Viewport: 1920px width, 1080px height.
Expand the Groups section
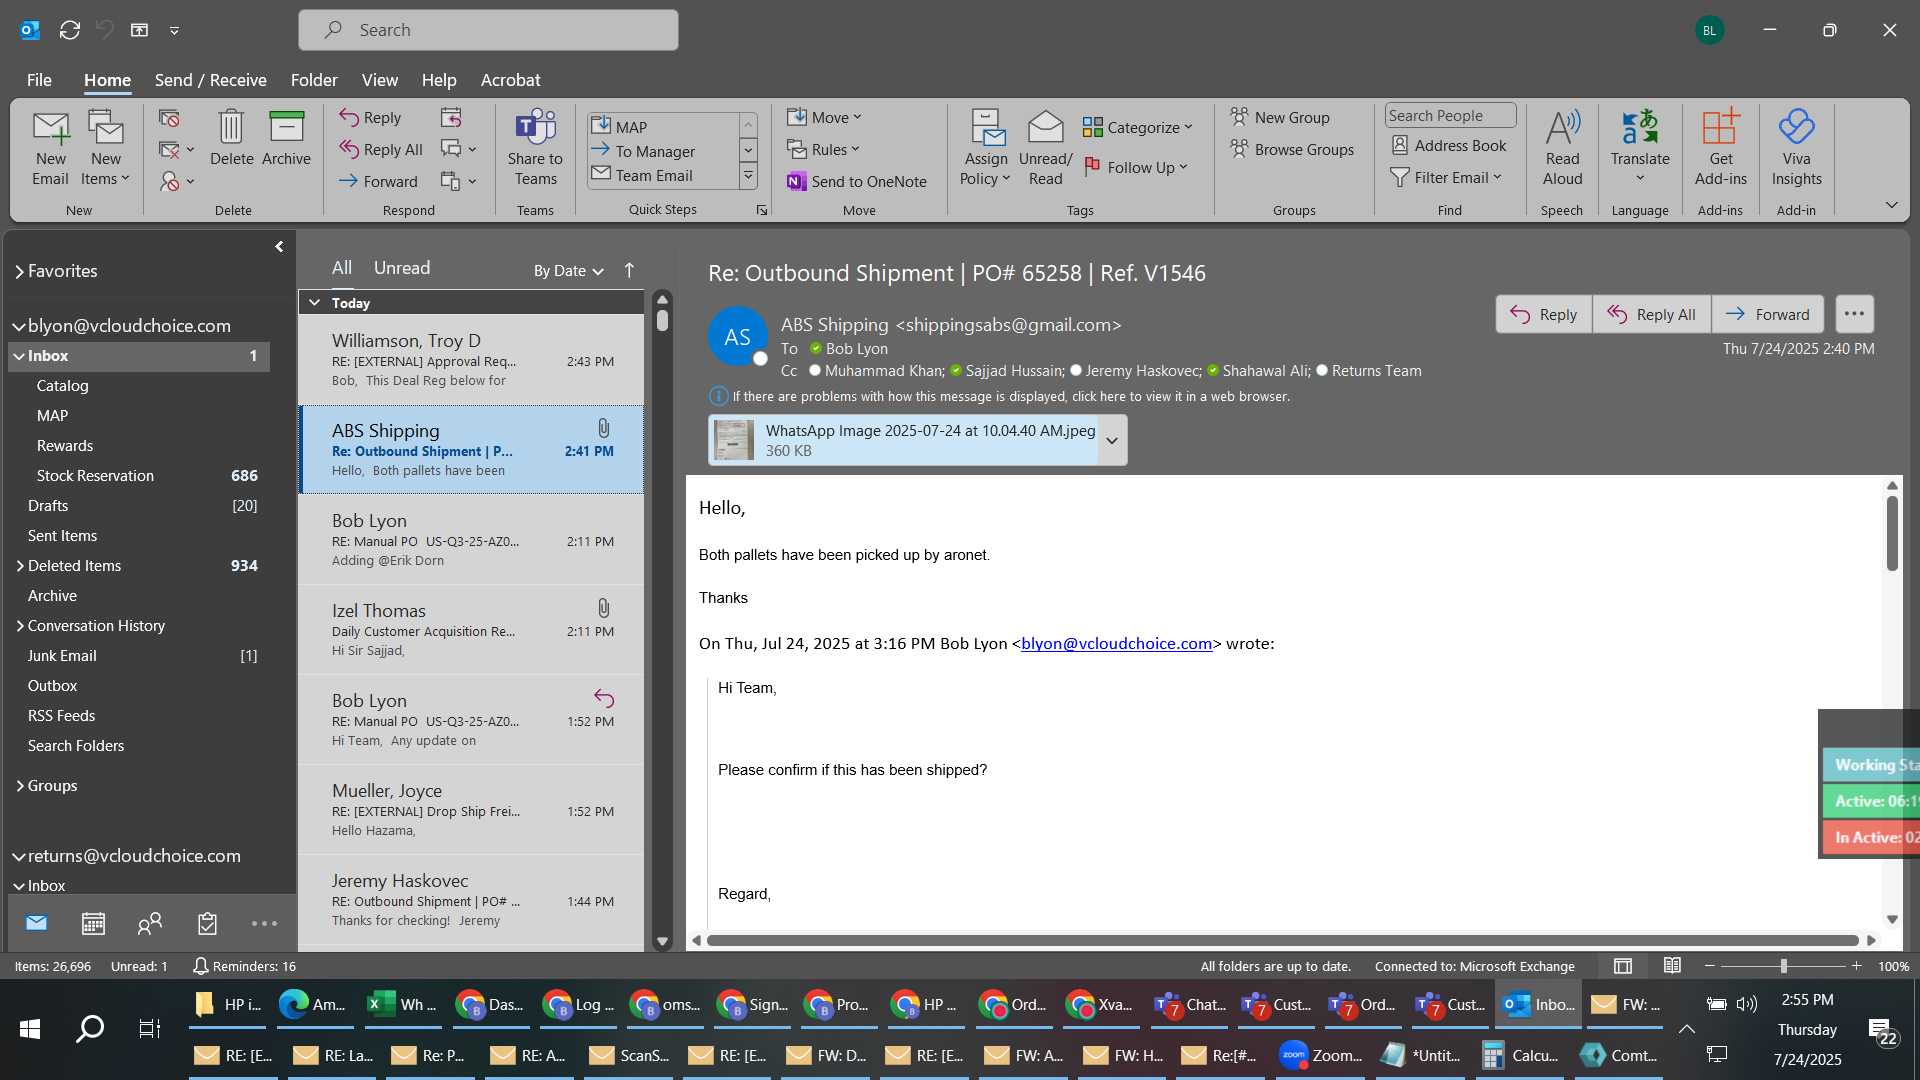pos(19,786)
